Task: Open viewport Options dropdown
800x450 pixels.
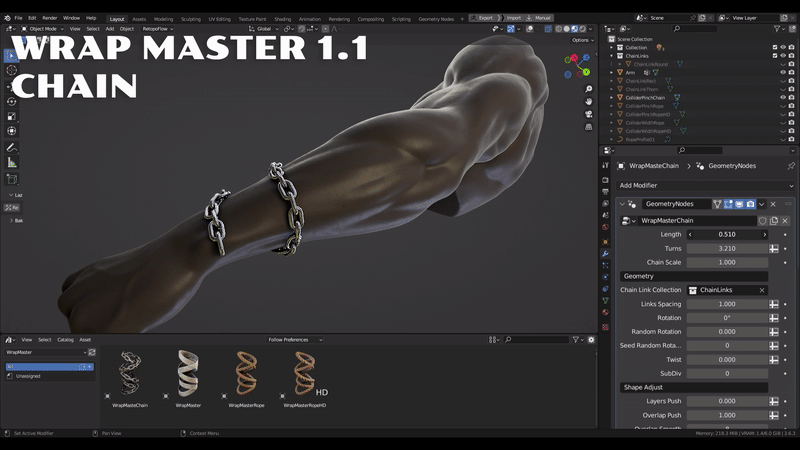Action: [x=583, y=40]
